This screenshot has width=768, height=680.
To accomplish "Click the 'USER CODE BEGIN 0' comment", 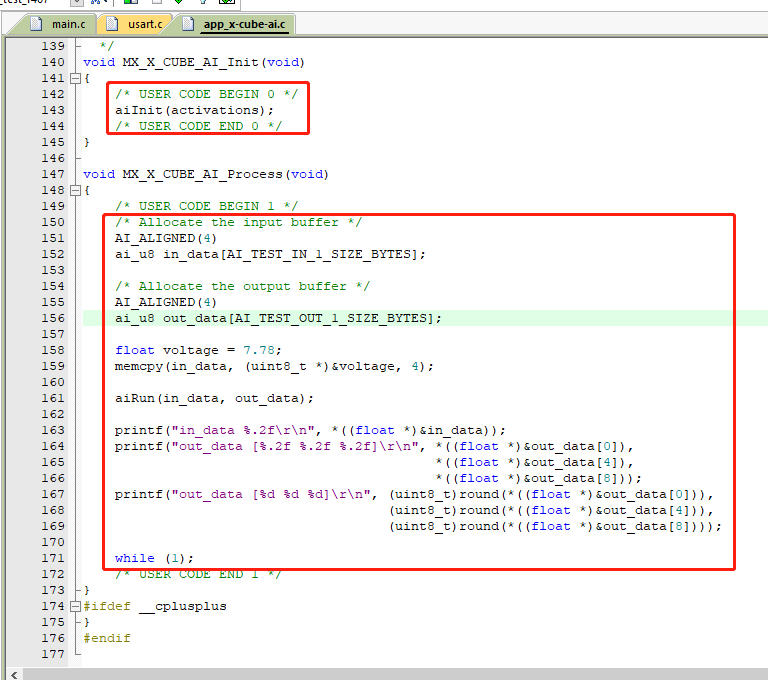I will click(x=206, y=94).
